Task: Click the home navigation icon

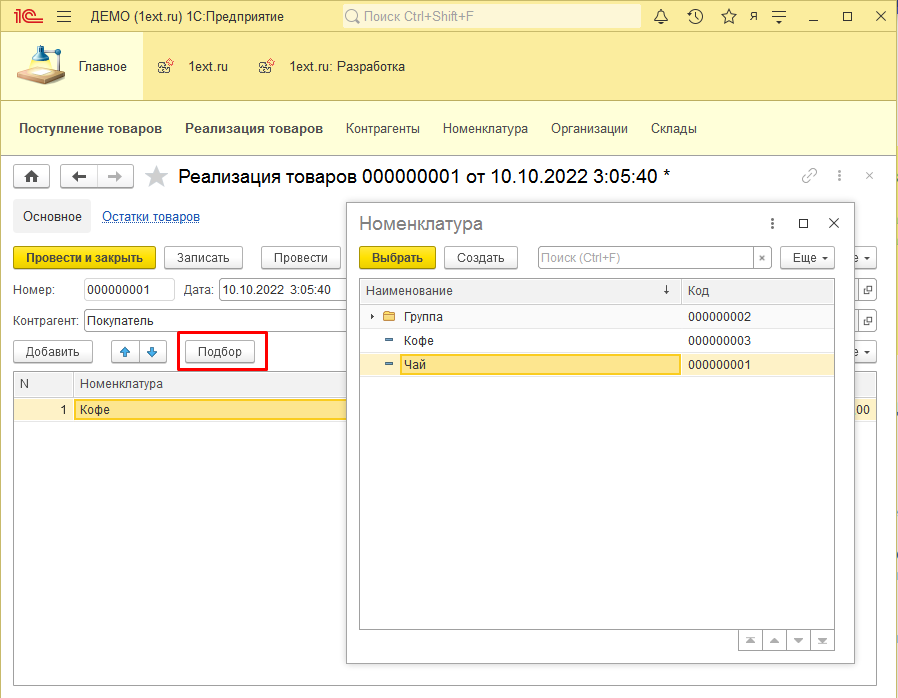Action: click(x=31, y=176)
